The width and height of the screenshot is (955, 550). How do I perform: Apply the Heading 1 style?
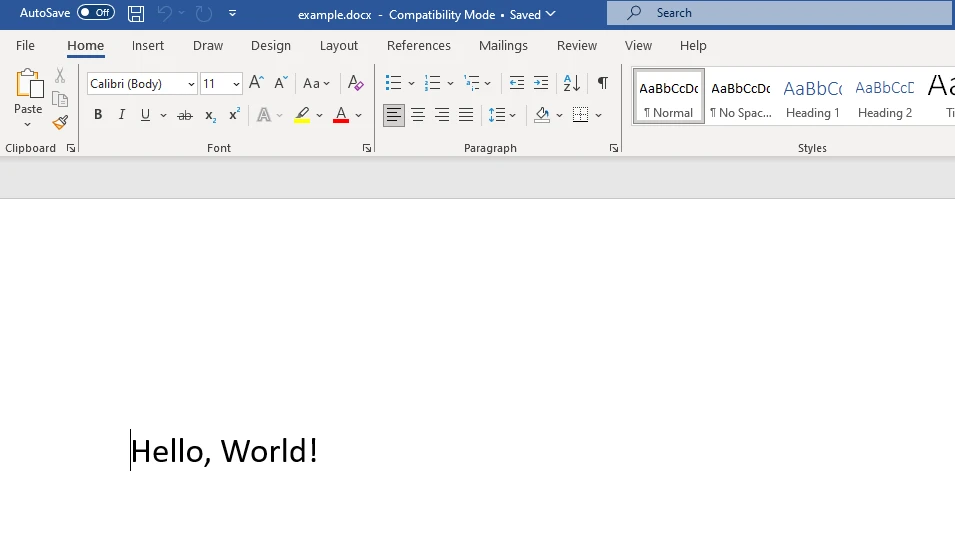(812, 96)
